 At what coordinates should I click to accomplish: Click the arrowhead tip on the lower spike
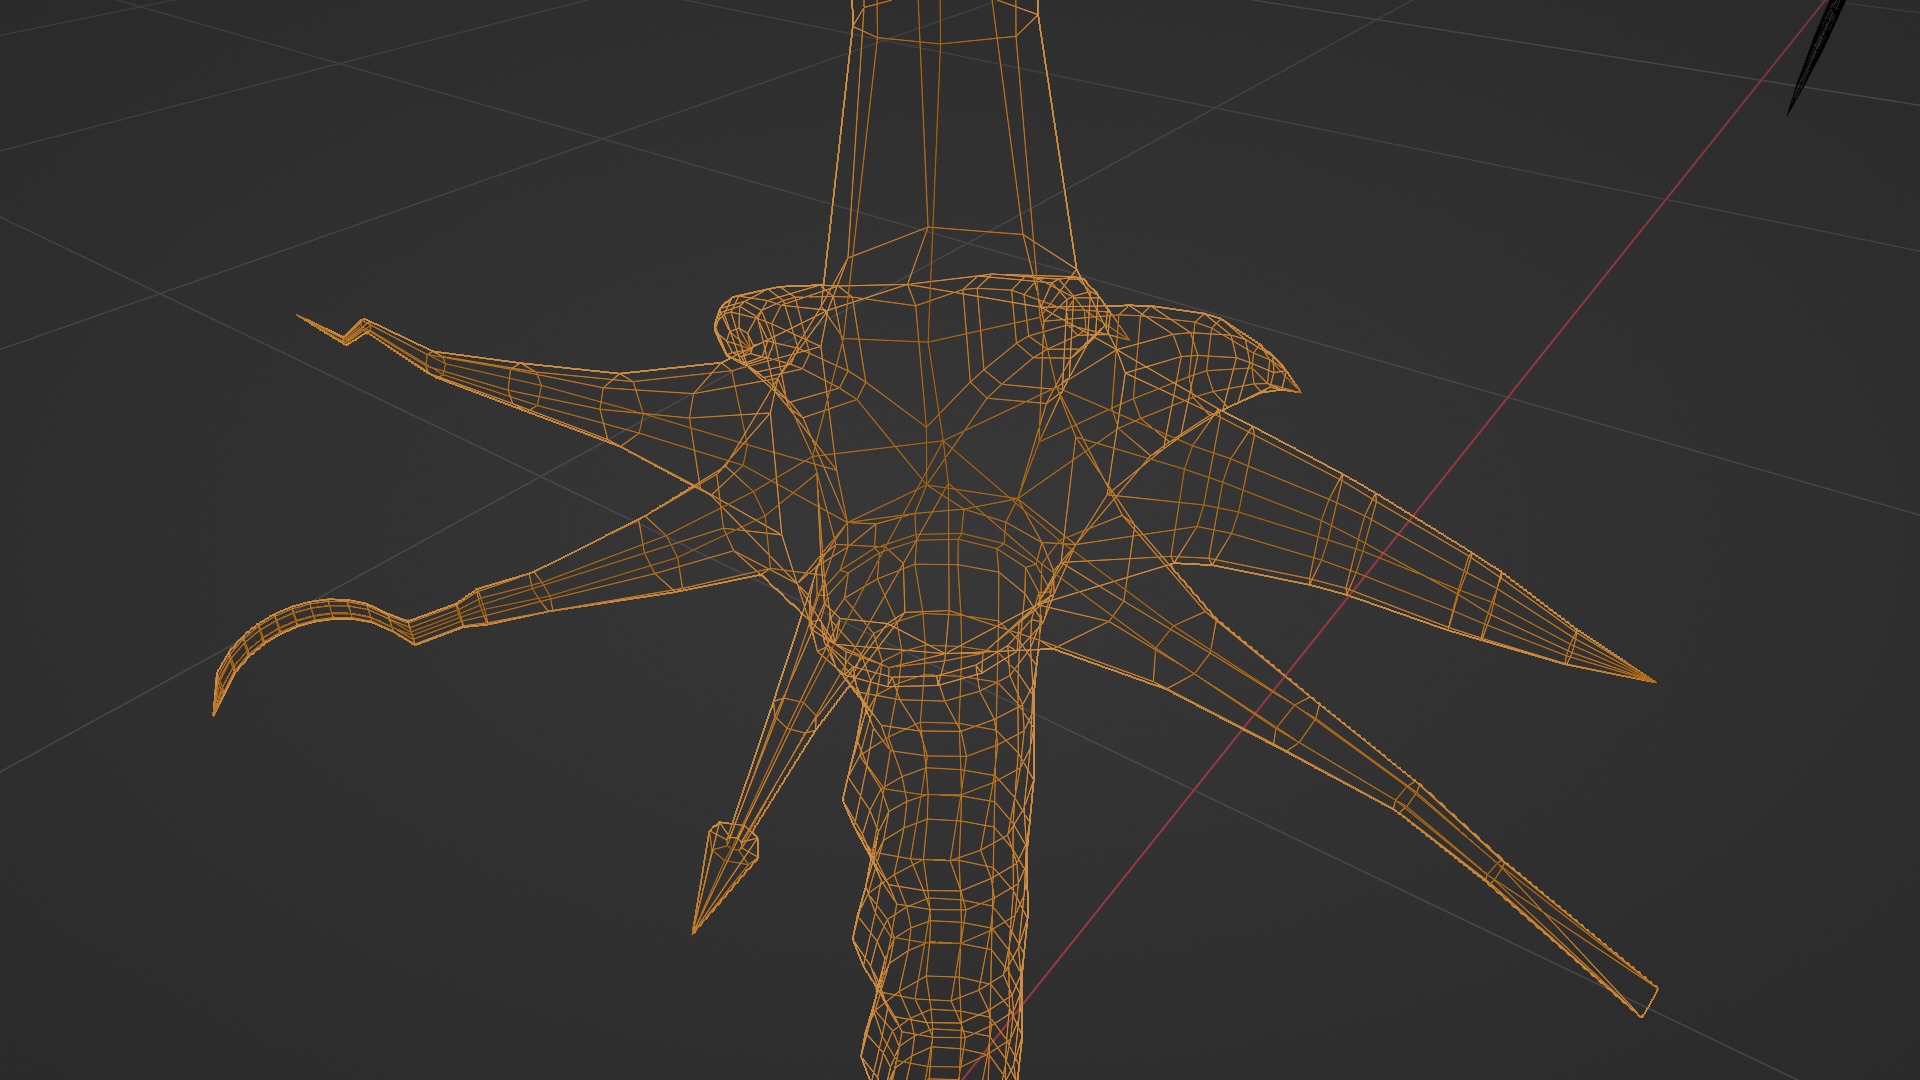(722, 872)
